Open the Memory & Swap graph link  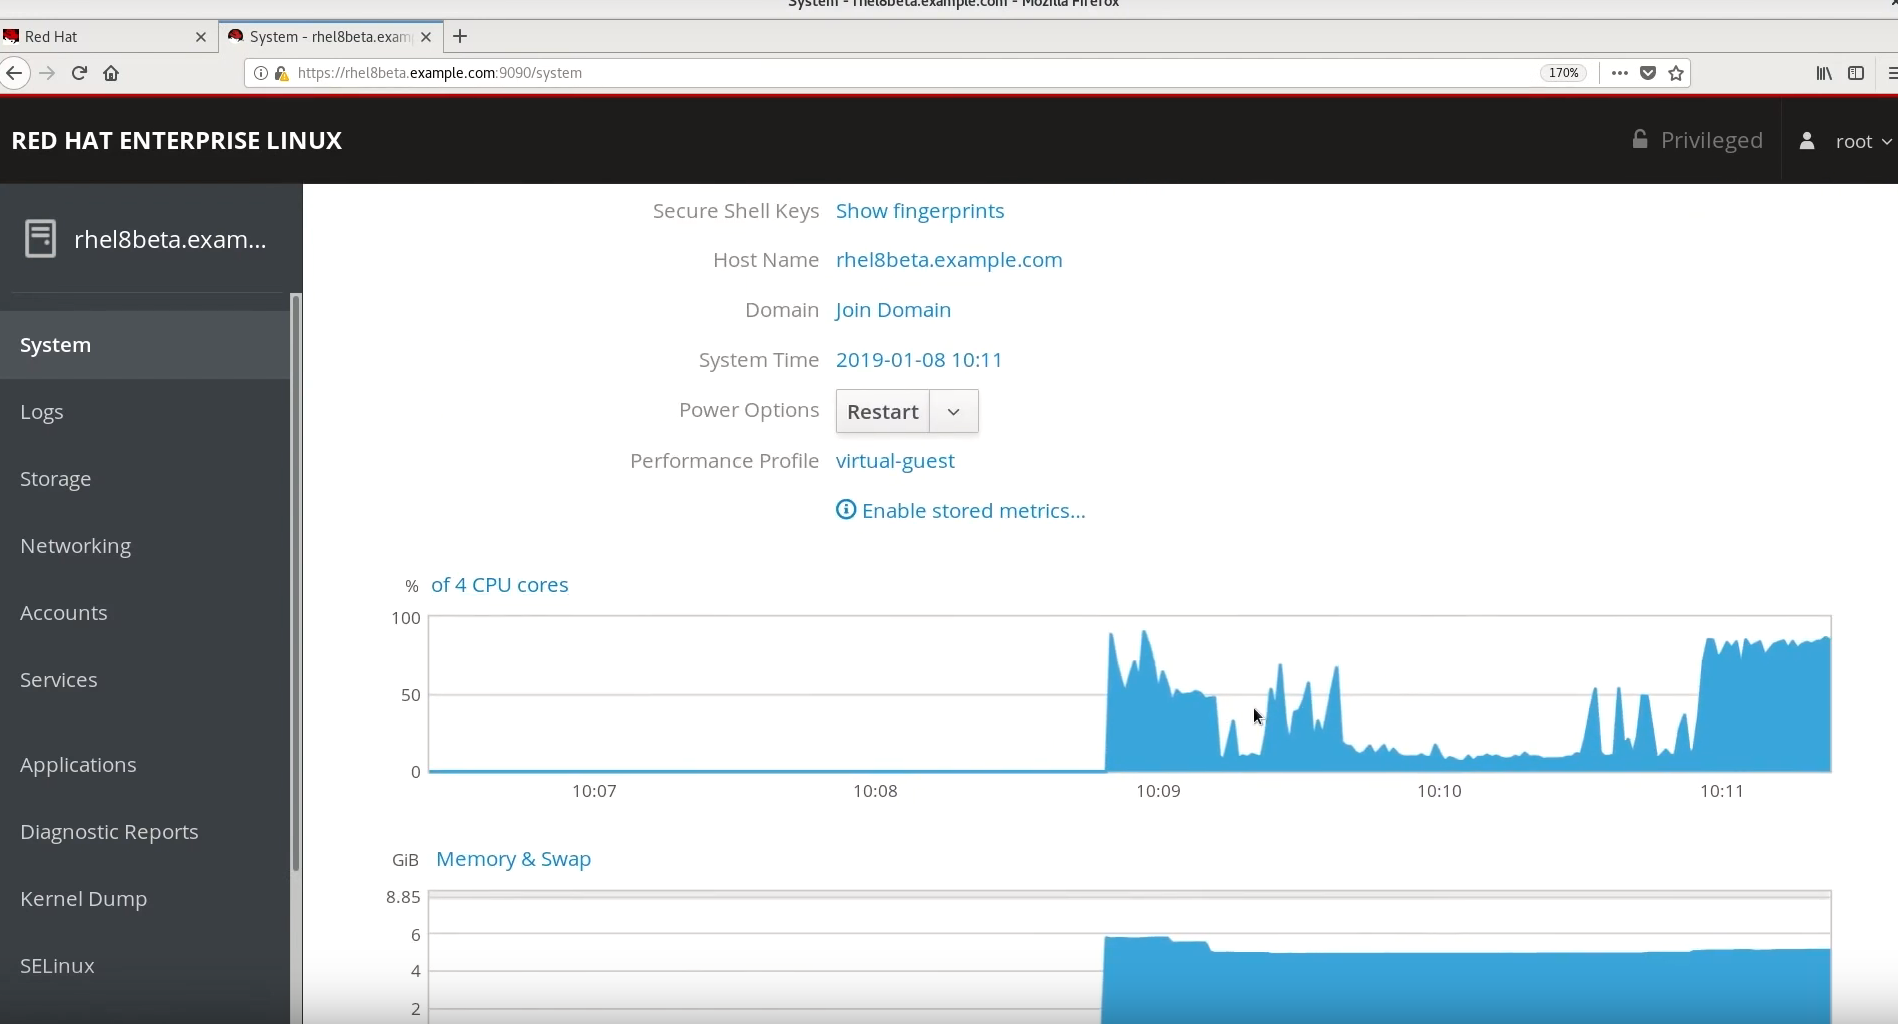pos(513,859)
